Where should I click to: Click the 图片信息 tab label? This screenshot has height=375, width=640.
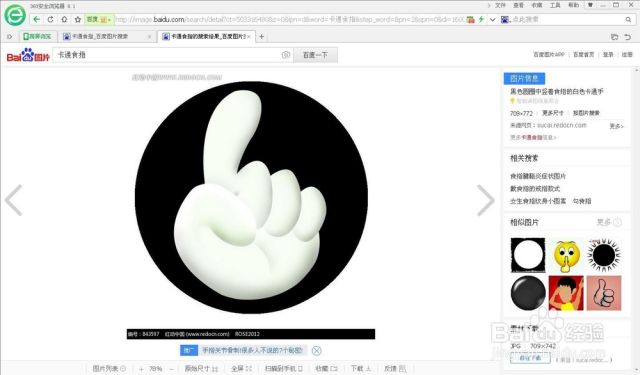tap(524, 78)
